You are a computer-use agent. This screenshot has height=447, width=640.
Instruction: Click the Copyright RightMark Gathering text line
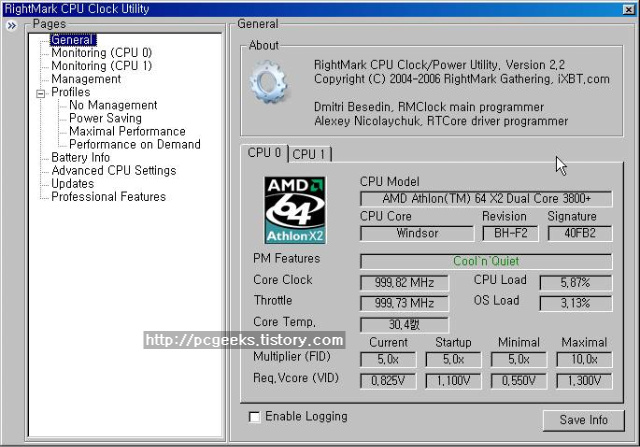click(462, 79)
